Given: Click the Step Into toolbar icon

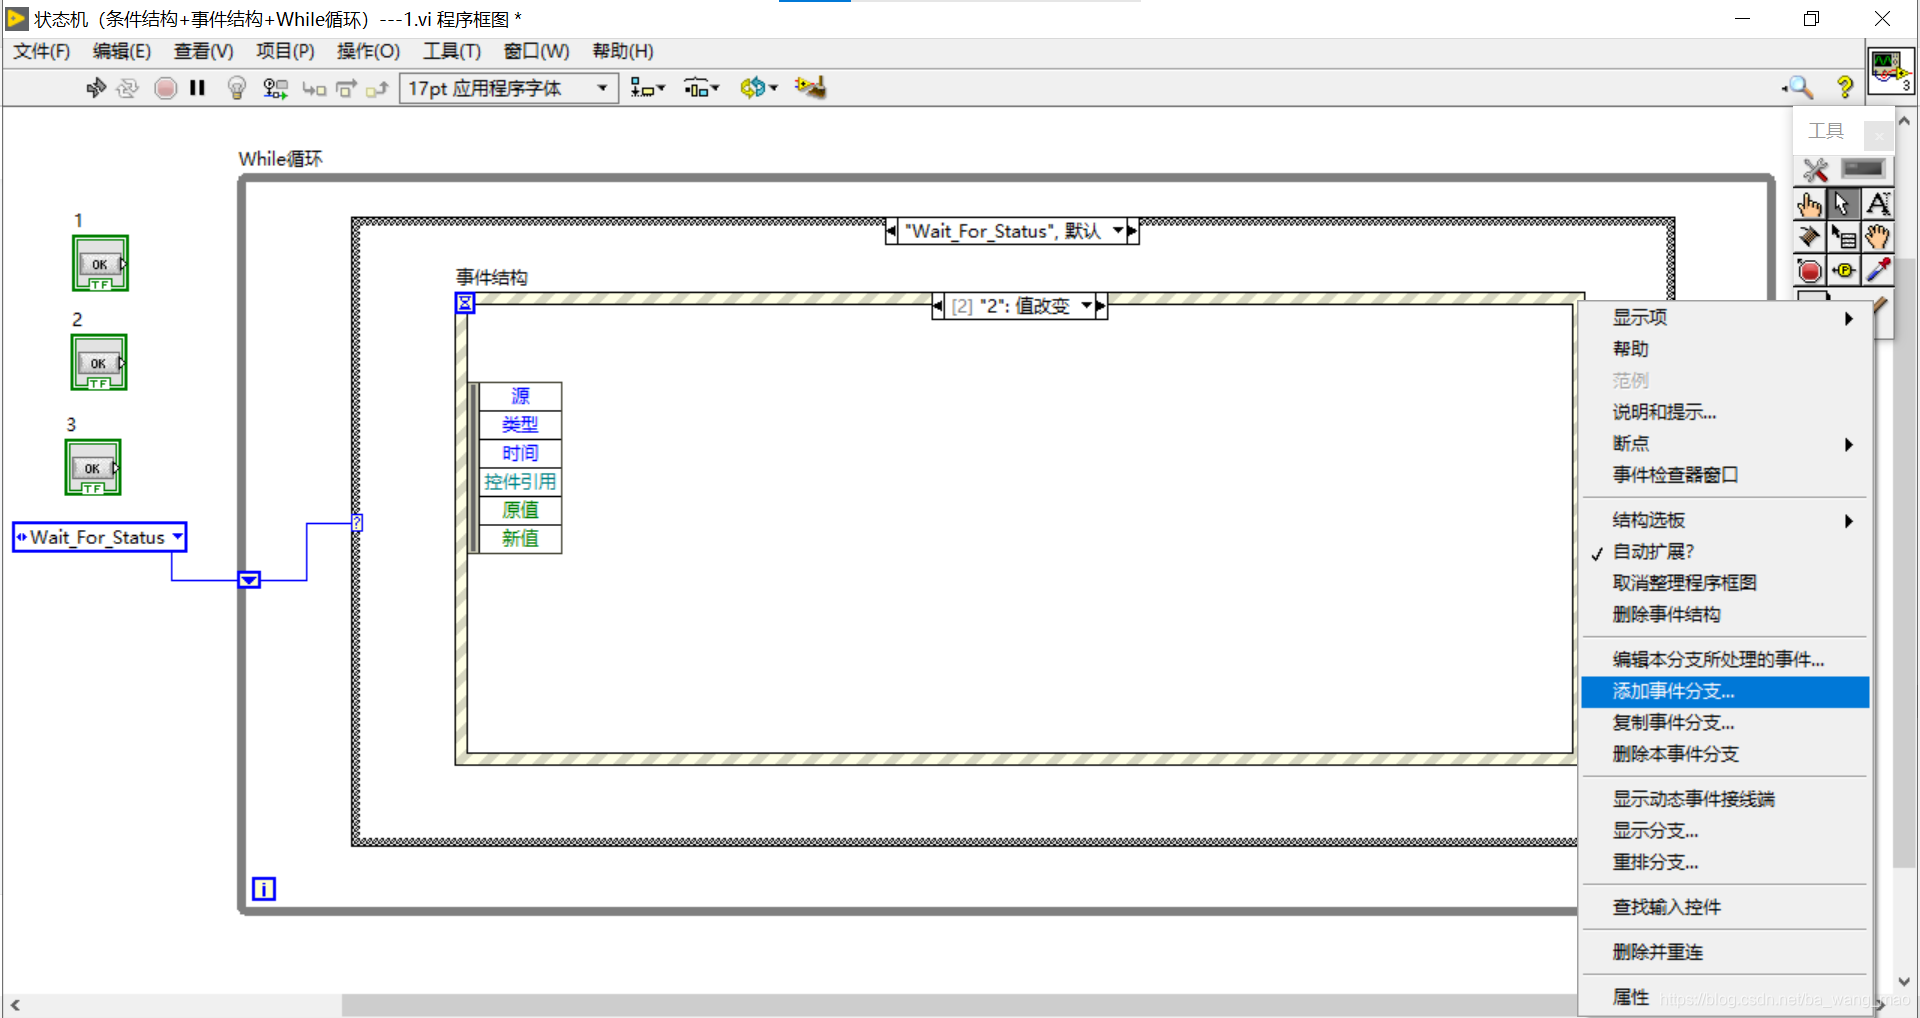Looking at the screenshot, I should click(x=314, y=89).
